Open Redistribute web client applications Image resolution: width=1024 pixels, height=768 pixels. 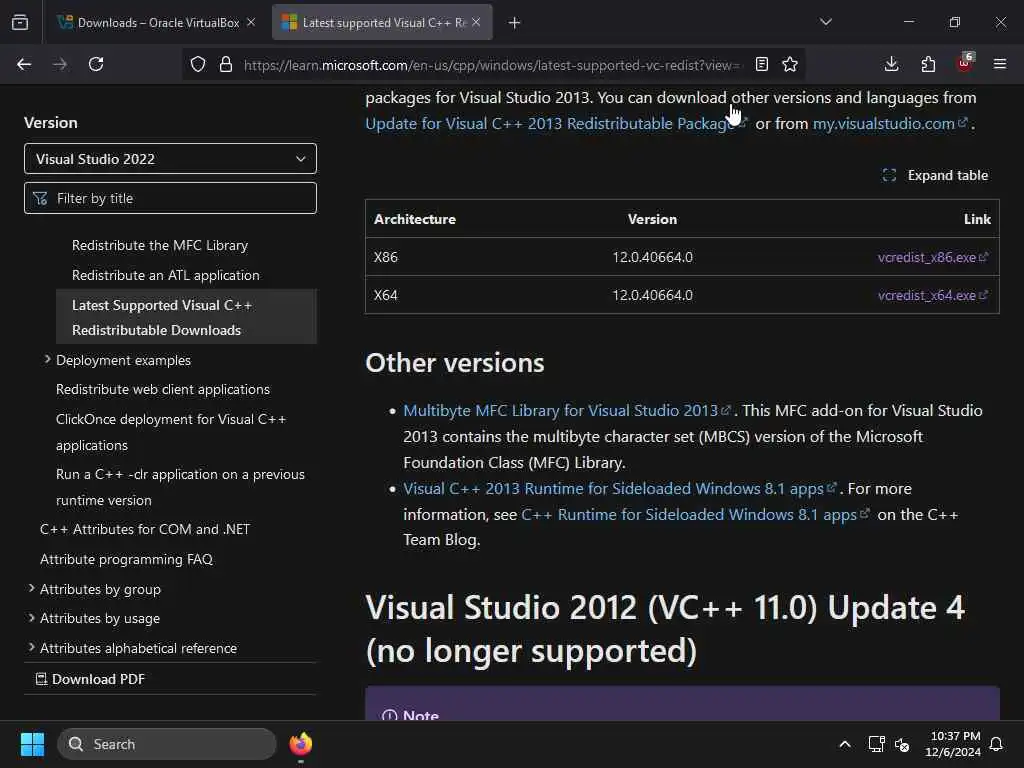point(163,389)
